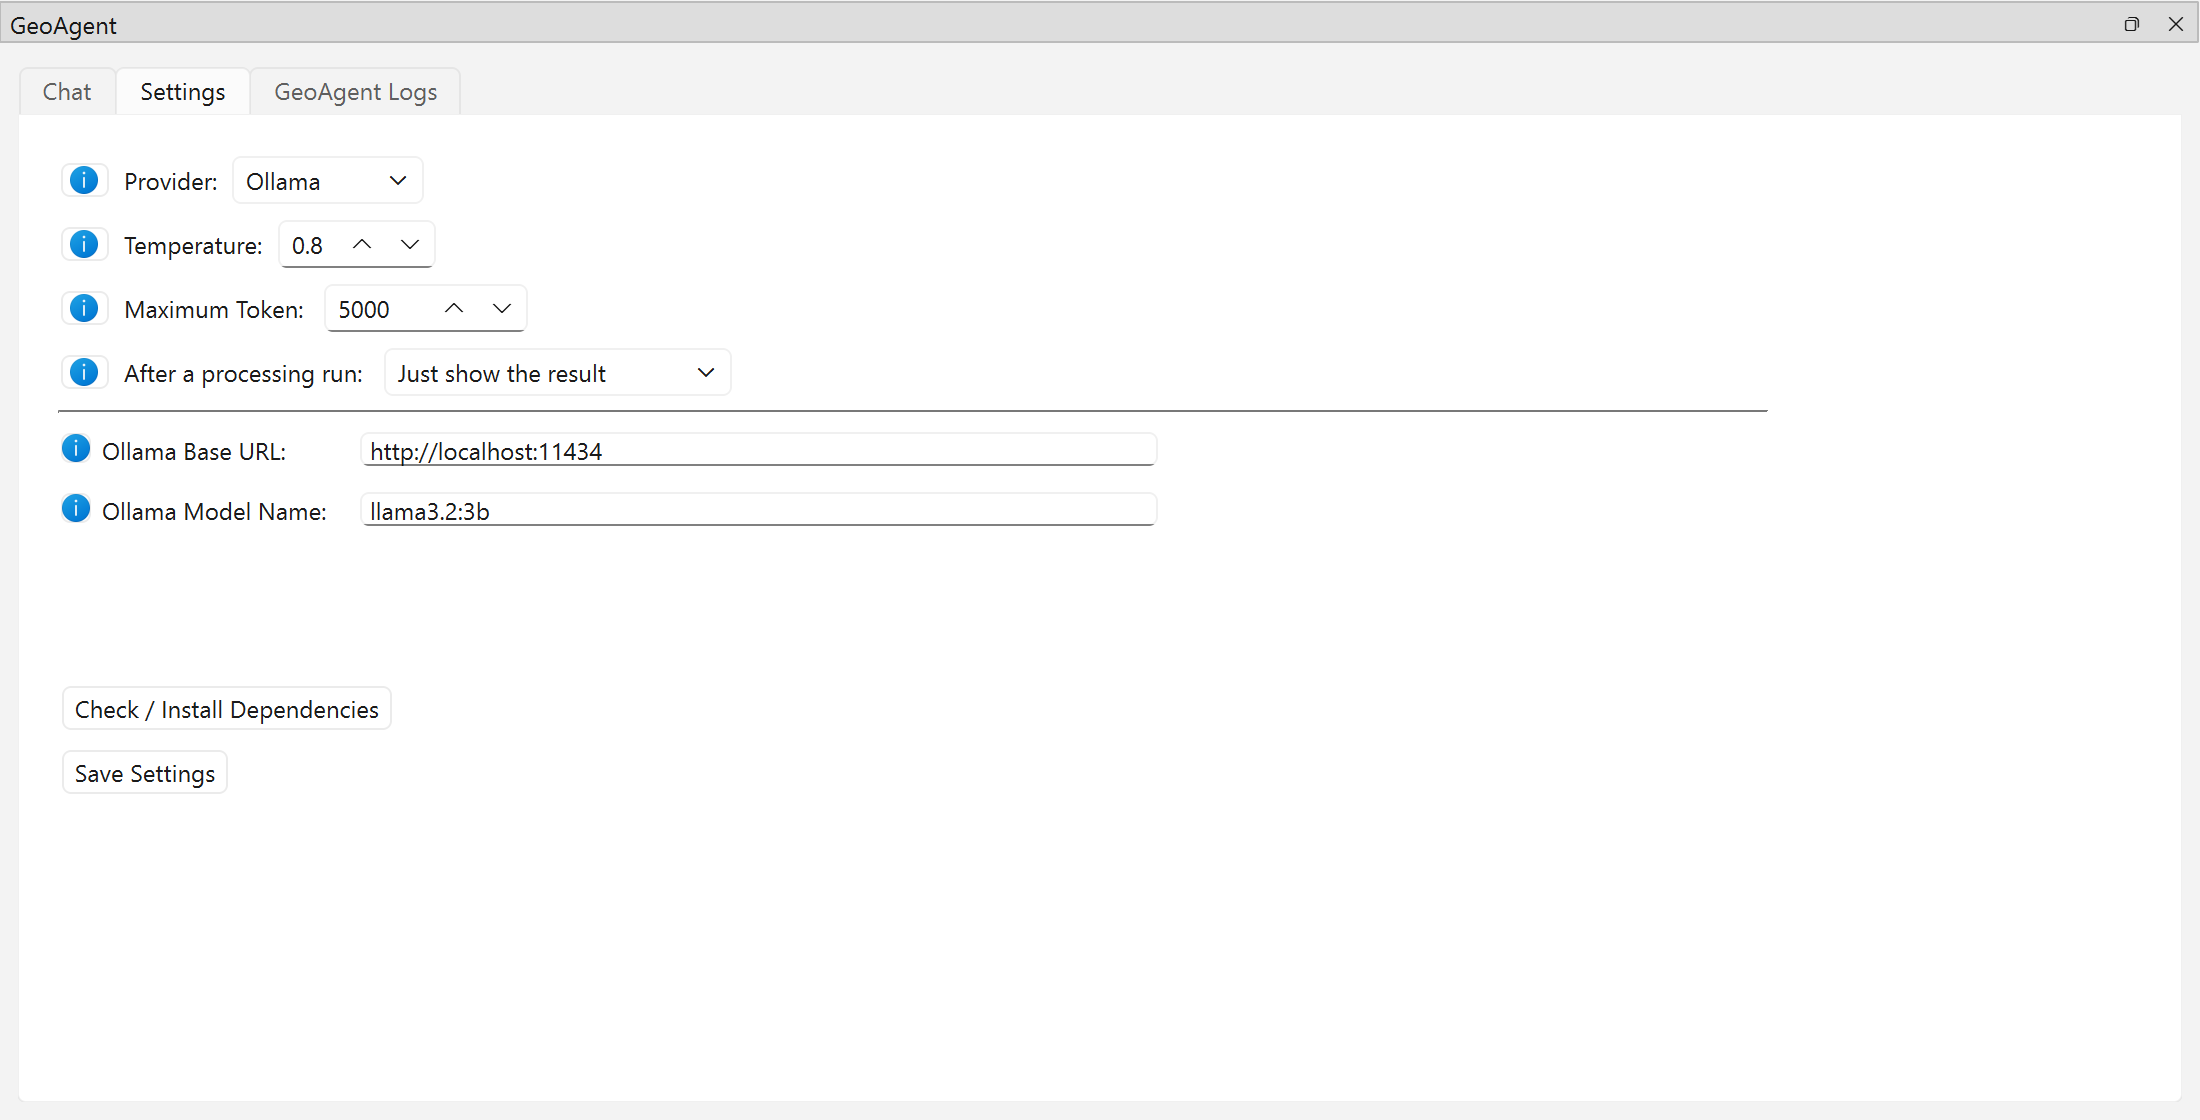
Task: Switch to the Chat tab
Action: click(x=67, y=92)
